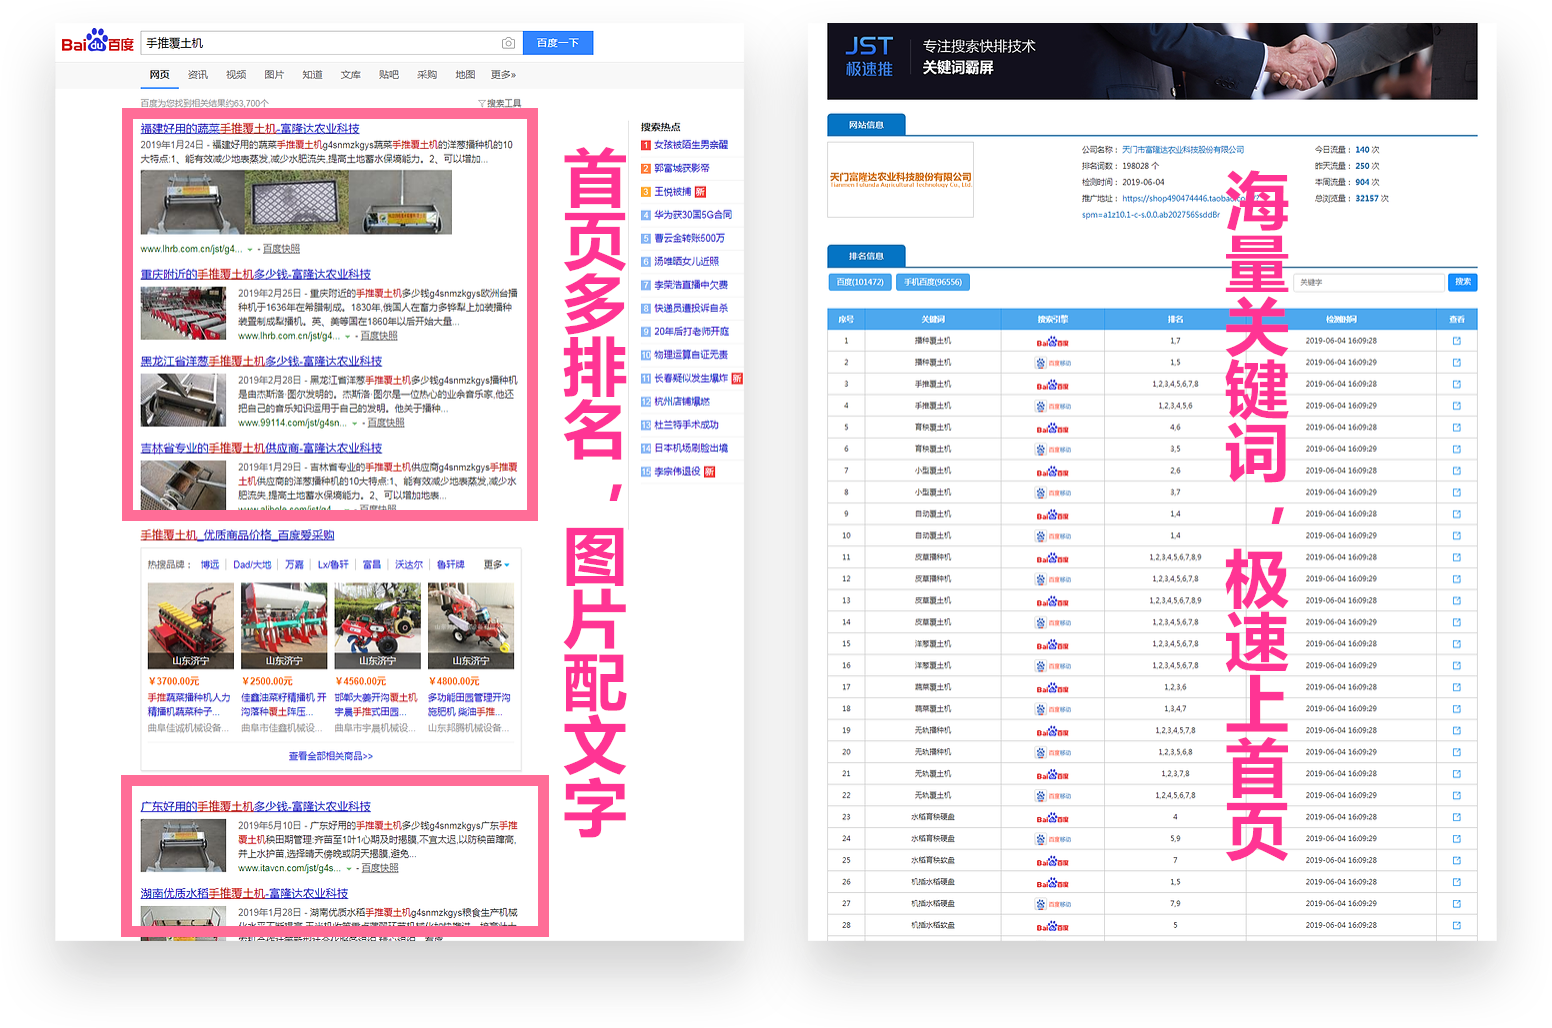Expand the 更多 brands dropdown
The width and height of the screenshot is (1552, 1028).
pos(497,565)
